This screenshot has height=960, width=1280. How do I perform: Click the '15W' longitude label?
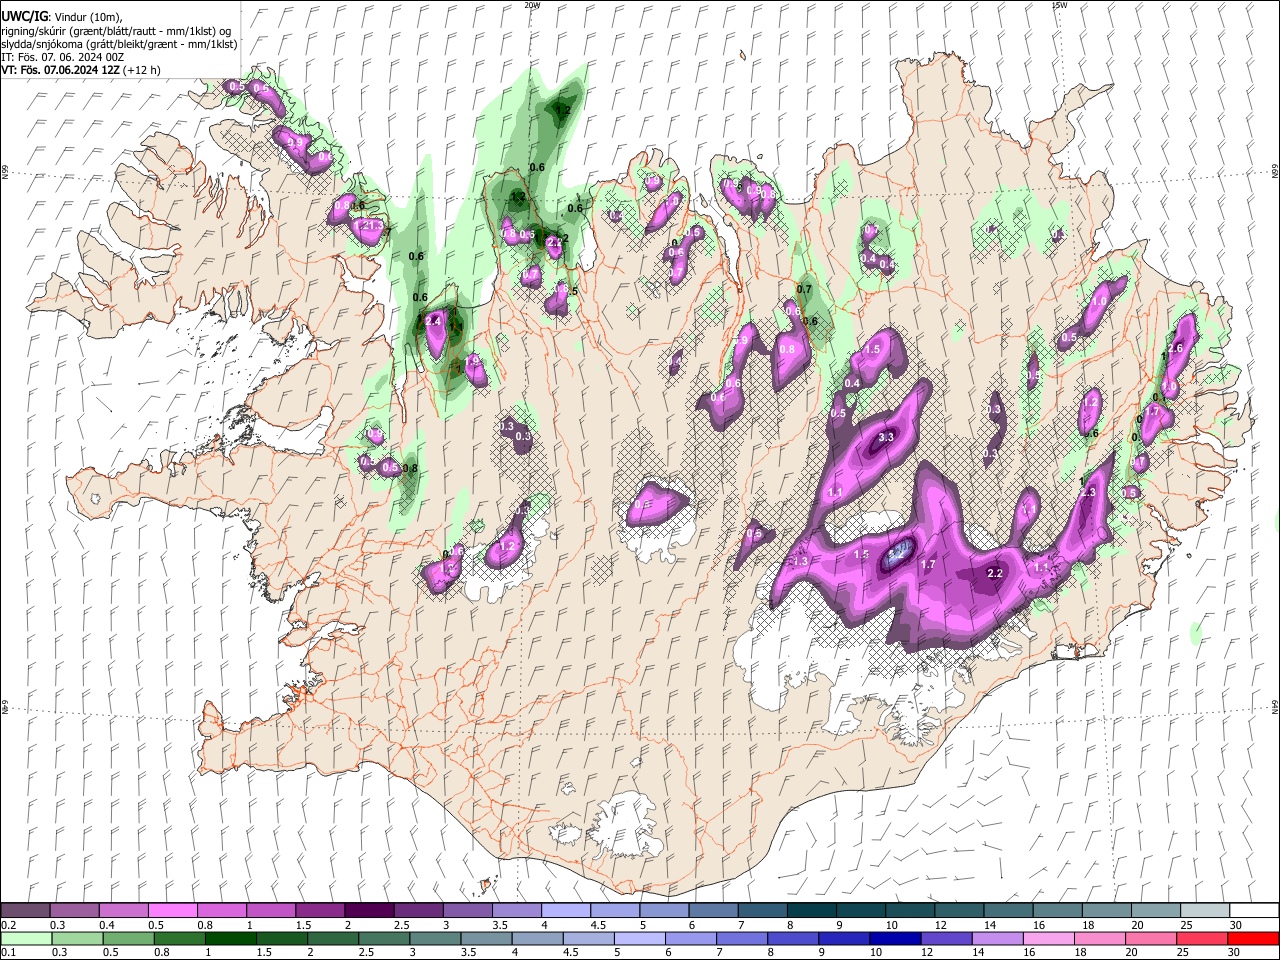[1060, 5]
